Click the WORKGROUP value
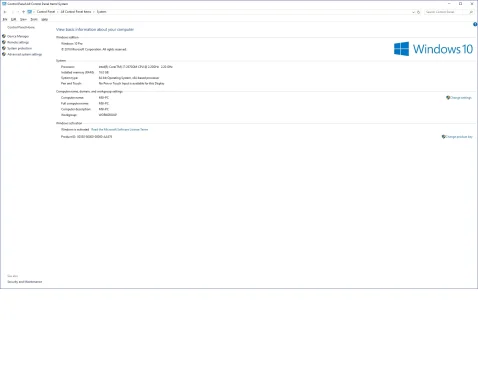 coord(108,115)
